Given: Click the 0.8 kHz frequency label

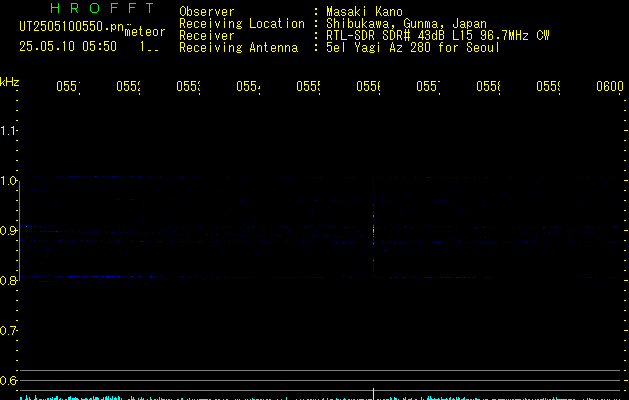Looking at the screenshot, I should 8,280.
